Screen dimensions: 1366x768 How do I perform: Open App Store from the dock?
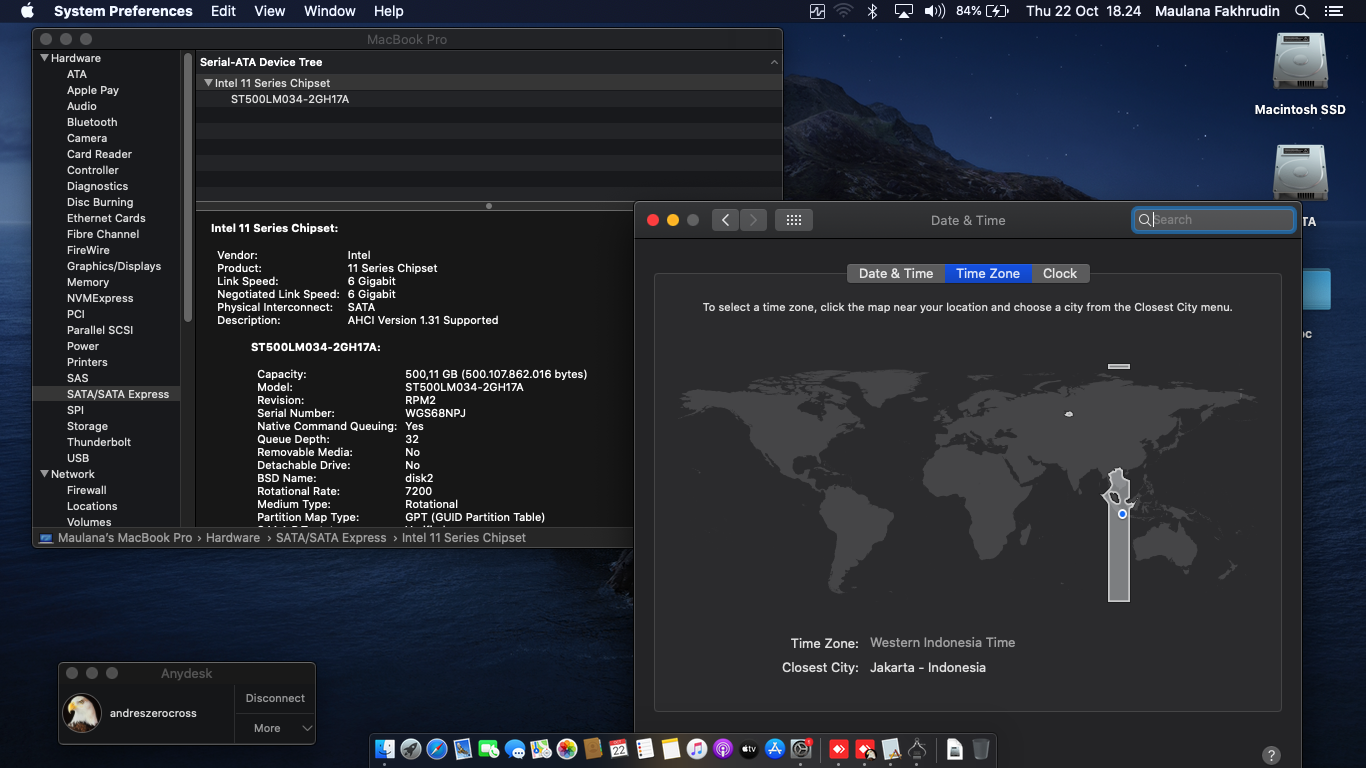[x=775, y=749]
